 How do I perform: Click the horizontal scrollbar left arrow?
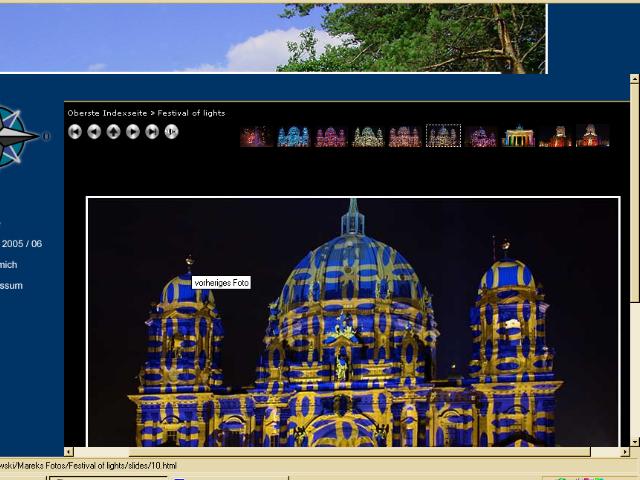coord(69,452)
